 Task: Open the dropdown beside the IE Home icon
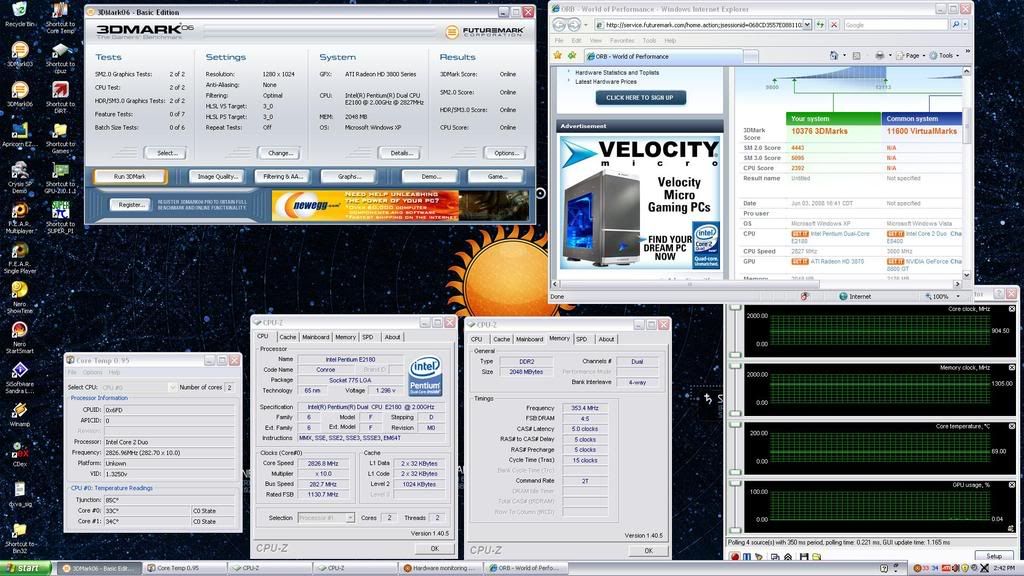click(x=844, y=56)
